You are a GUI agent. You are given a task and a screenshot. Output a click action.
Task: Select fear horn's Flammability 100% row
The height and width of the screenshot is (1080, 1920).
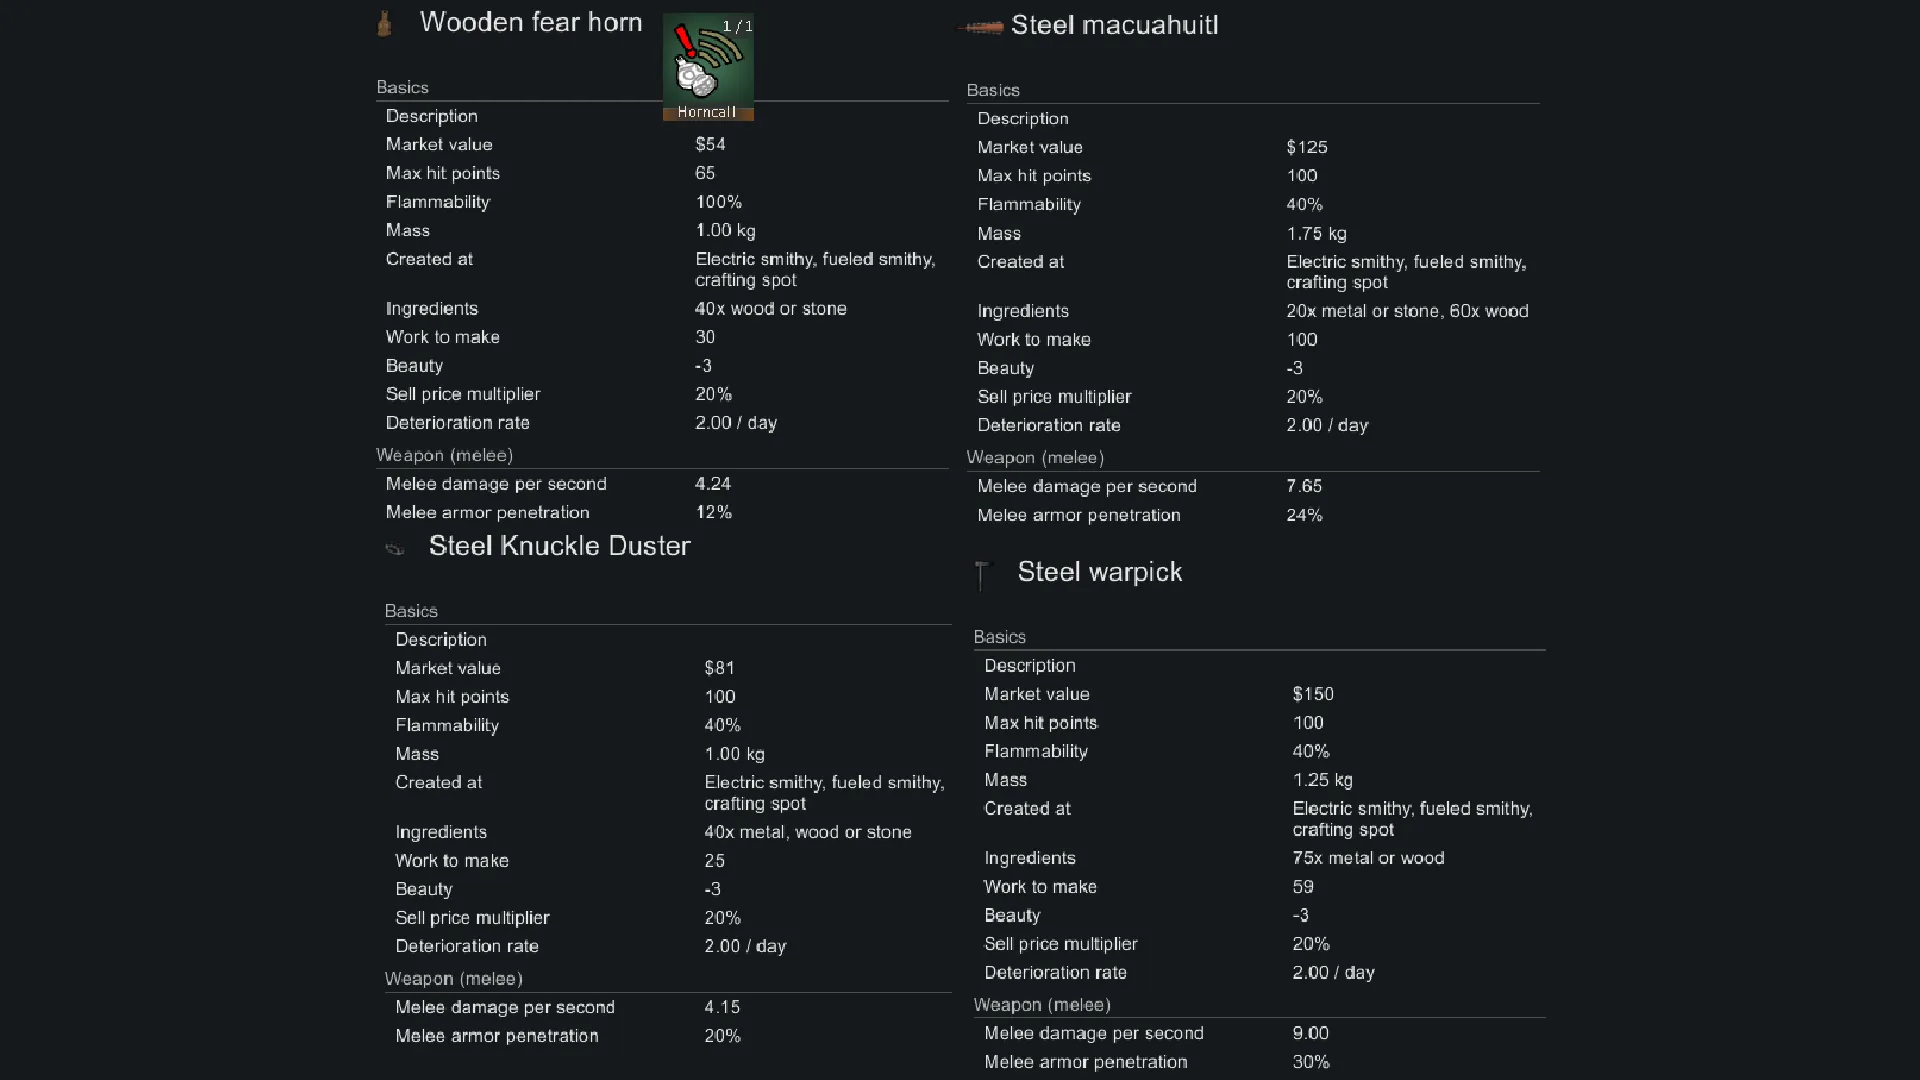(x=662, y=202)
